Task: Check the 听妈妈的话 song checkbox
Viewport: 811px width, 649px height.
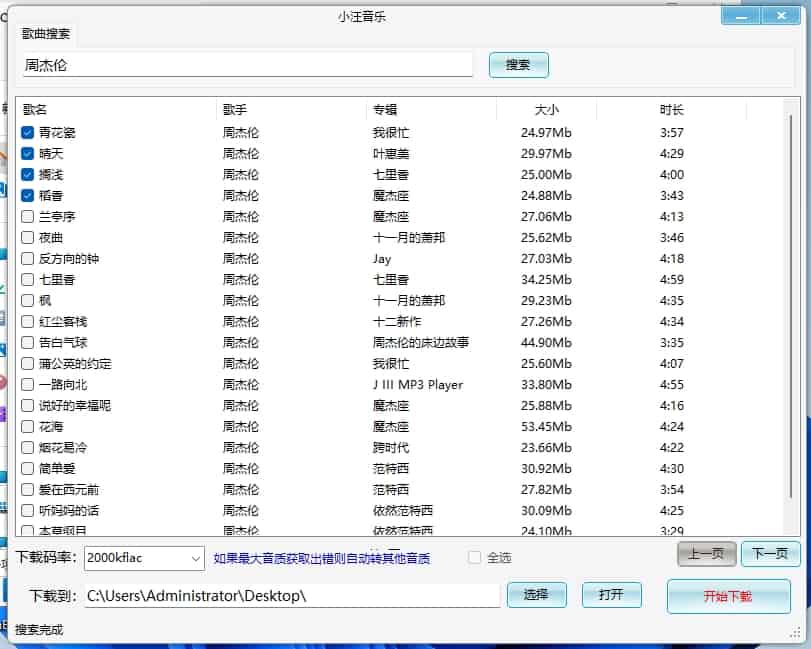Action: point(27,510)
